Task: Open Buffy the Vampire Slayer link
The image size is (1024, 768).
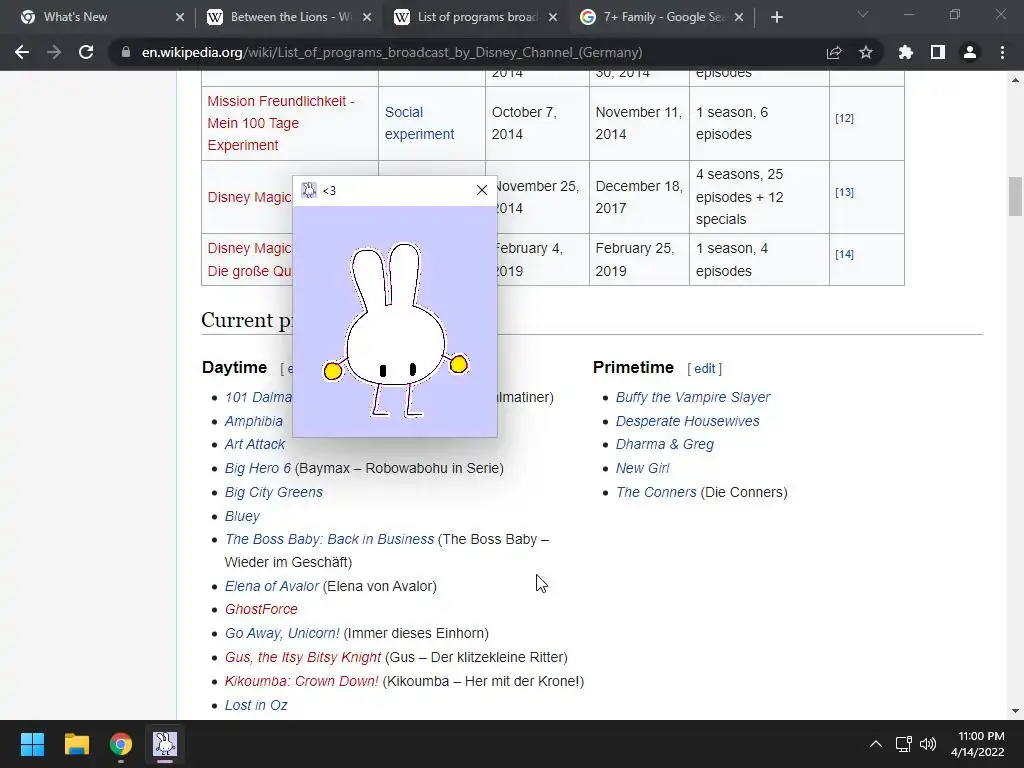Action: coord(693,397)
